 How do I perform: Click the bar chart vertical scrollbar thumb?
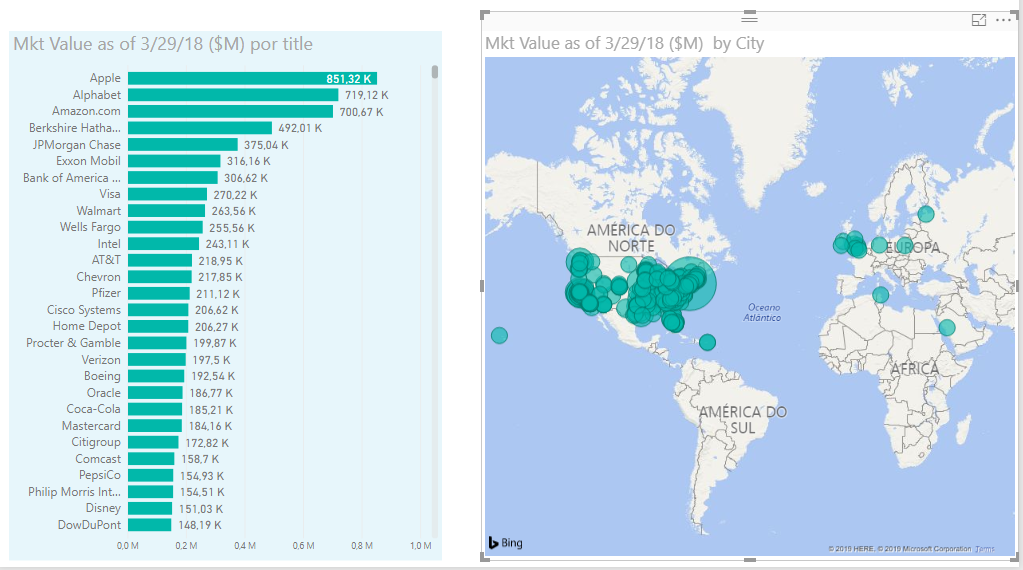pos(435,72)
